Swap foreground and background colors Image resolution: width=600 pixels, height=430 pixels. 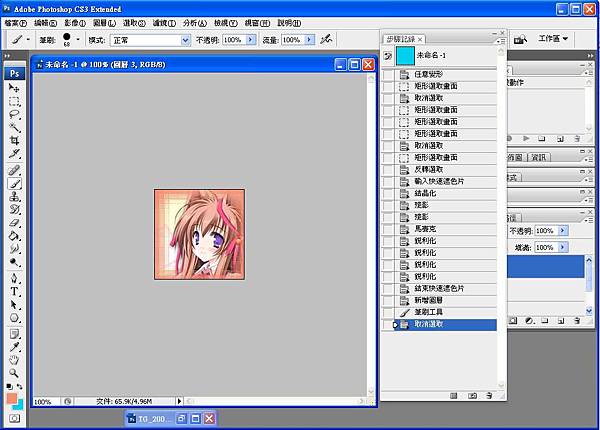(20, 387)
